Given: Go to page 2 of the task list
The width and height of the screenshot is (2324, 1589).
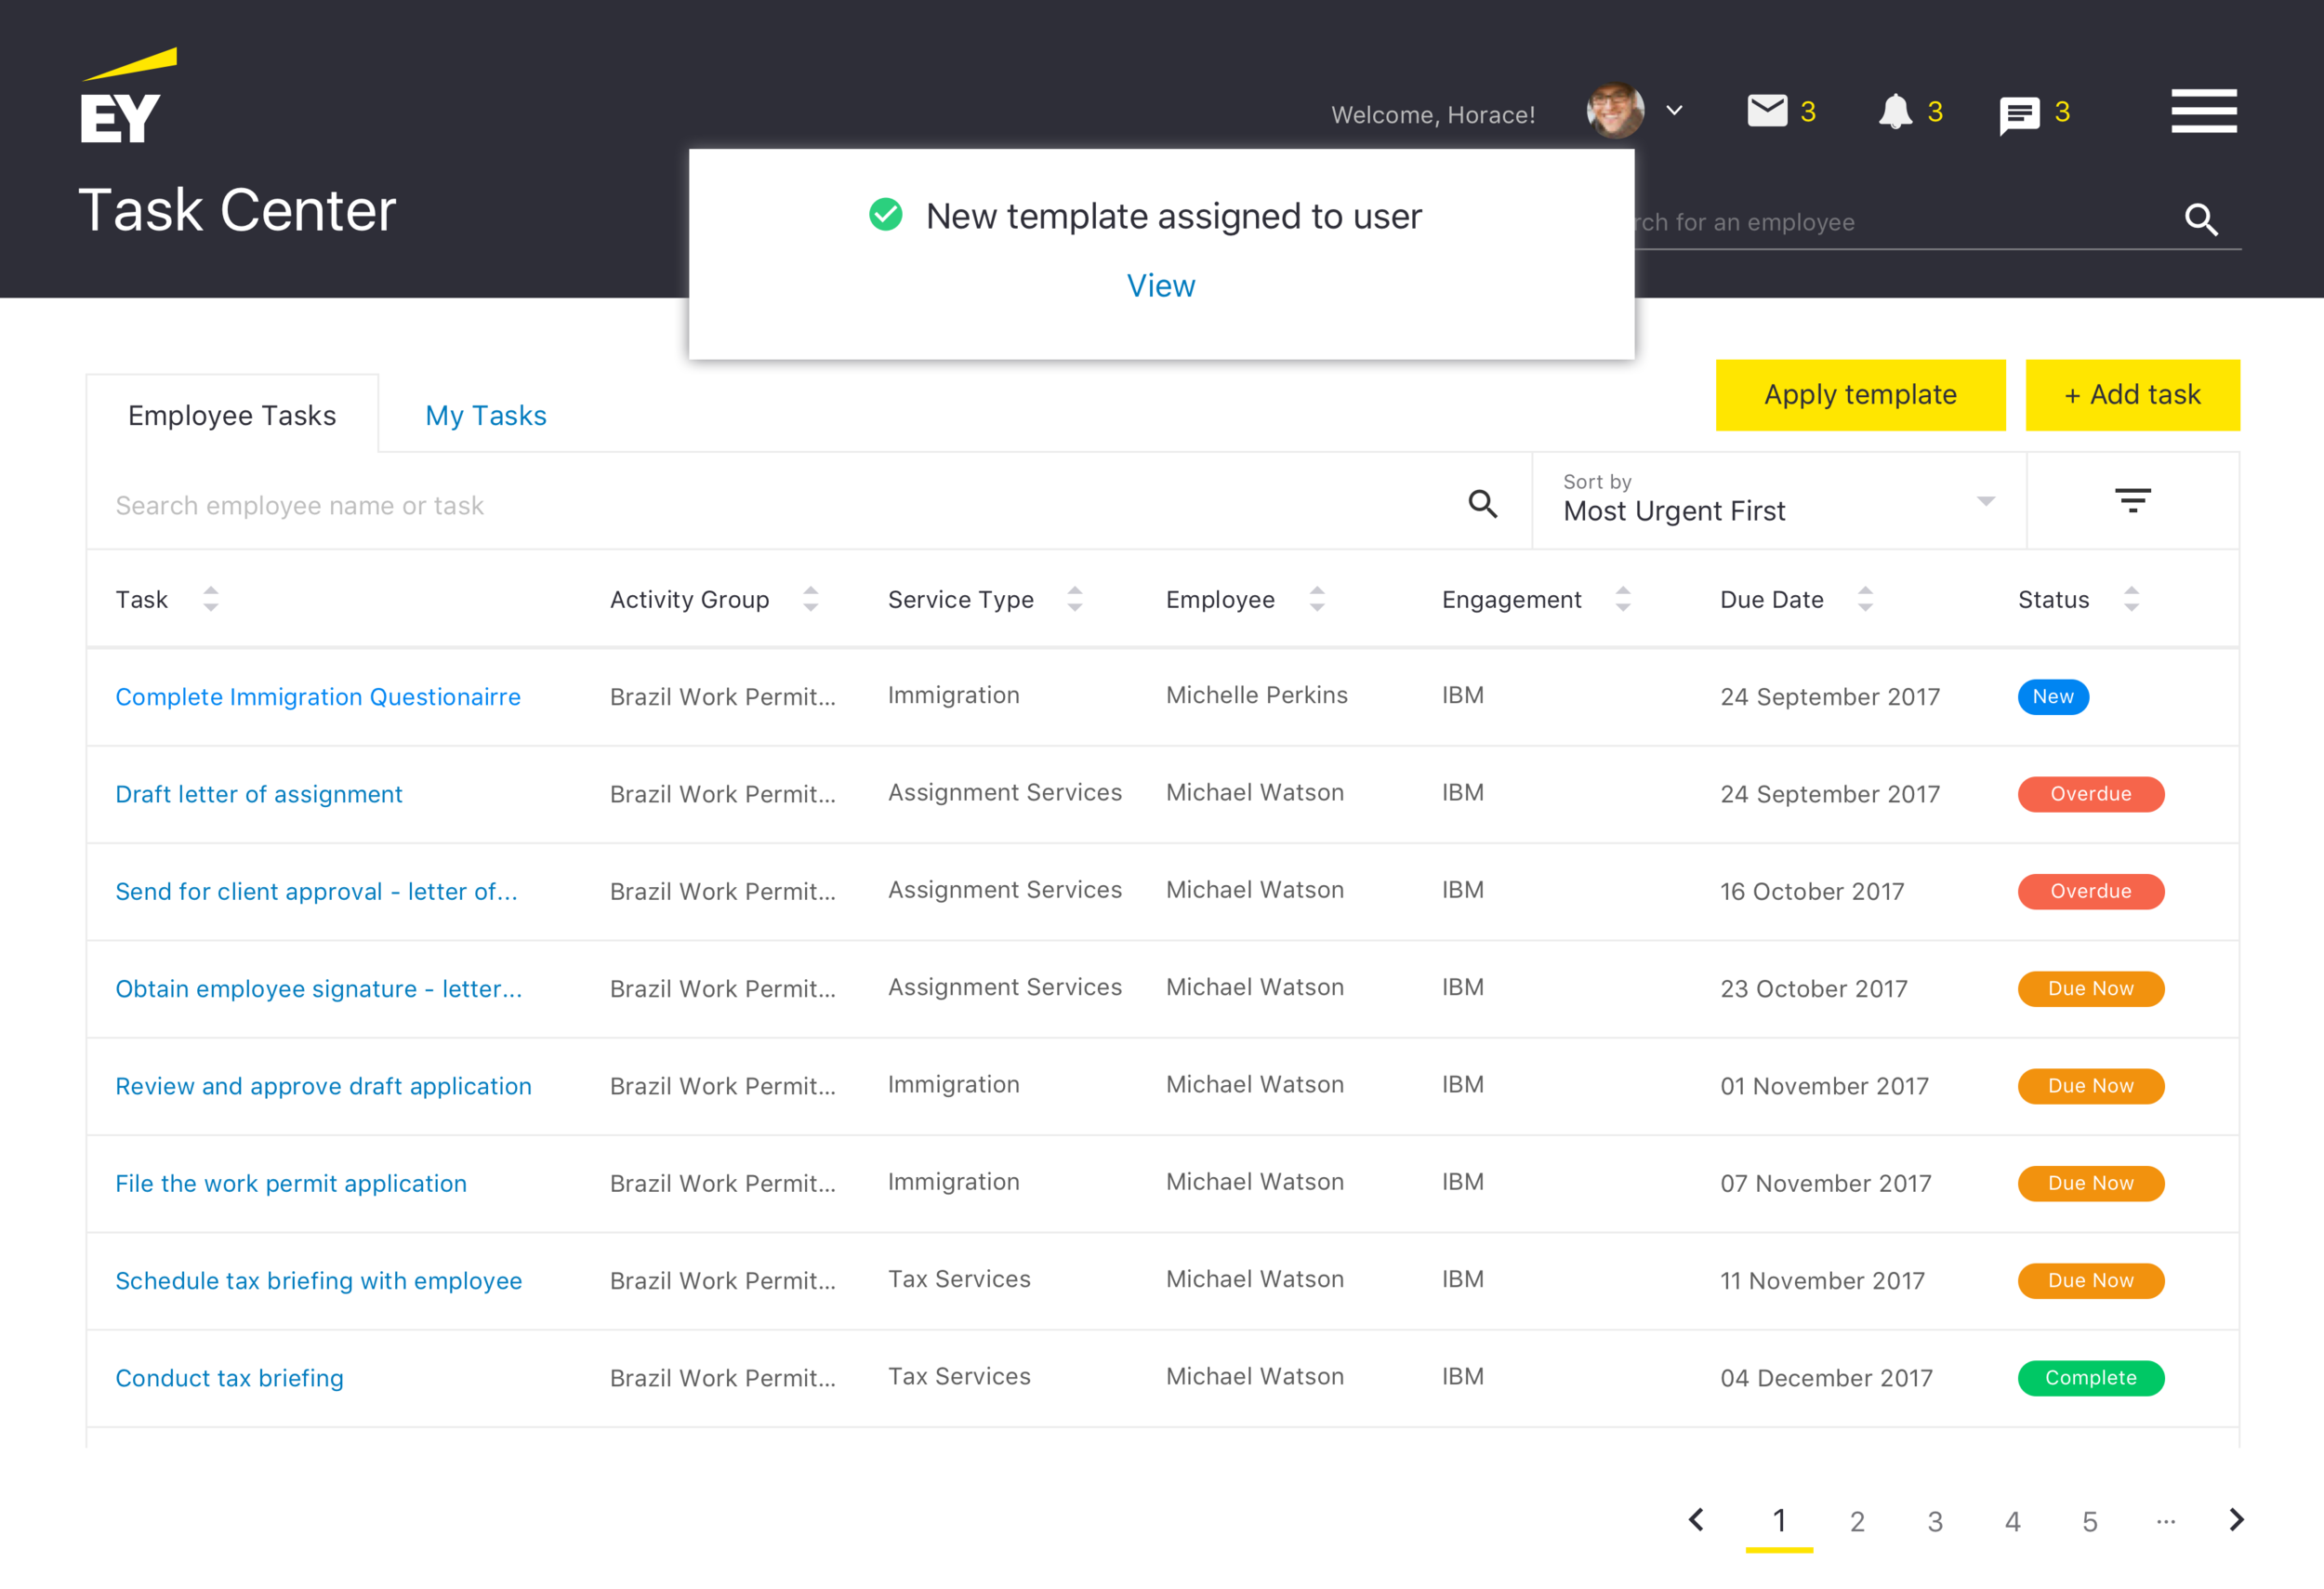Looking at the screenshot, I should coord(1857,1521).
